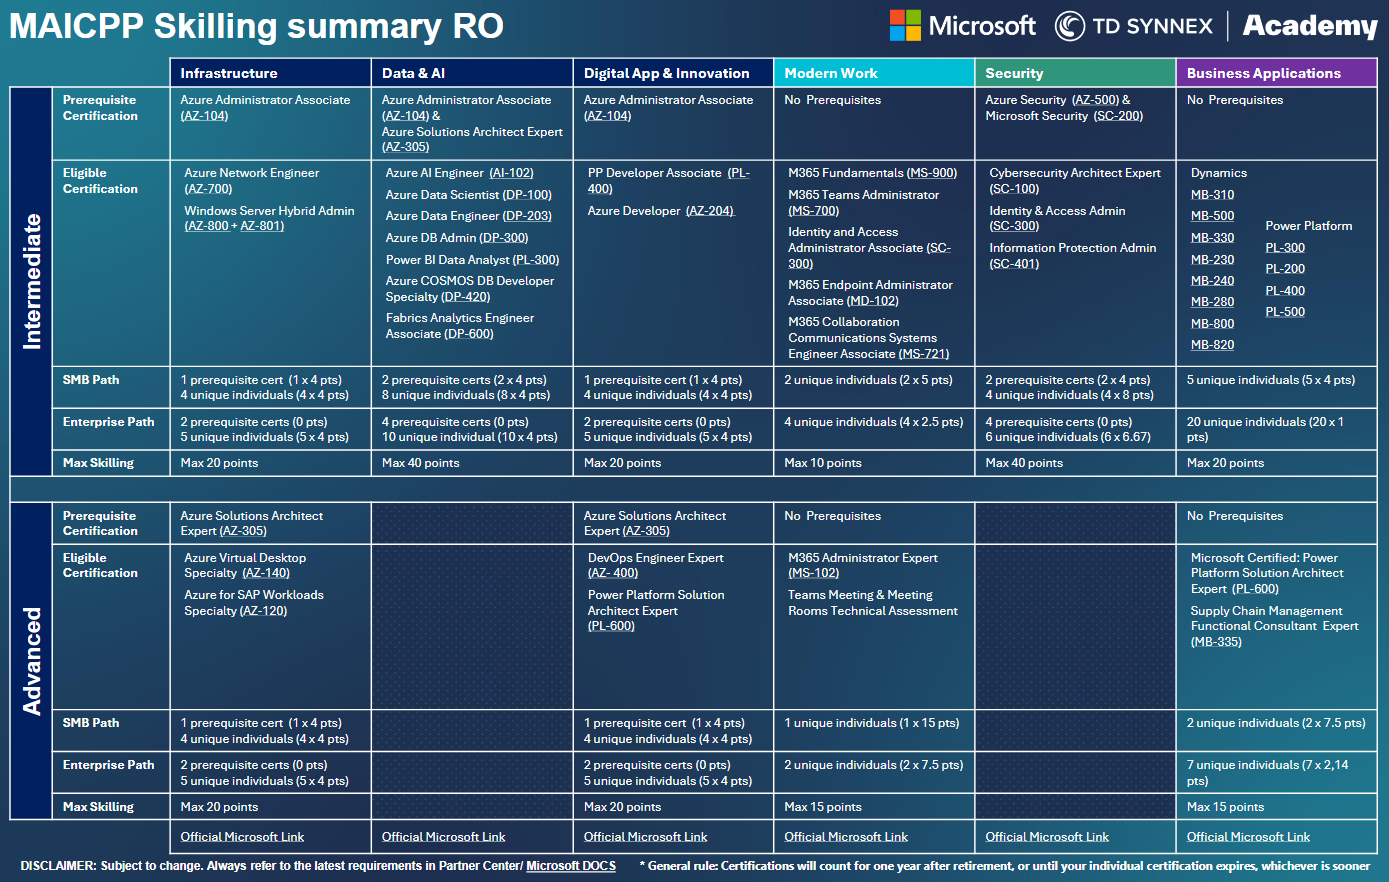
Task: Open the AZ-700 Azure Network Engineer link
Action: pyautogui.click(x=208, y=189)
